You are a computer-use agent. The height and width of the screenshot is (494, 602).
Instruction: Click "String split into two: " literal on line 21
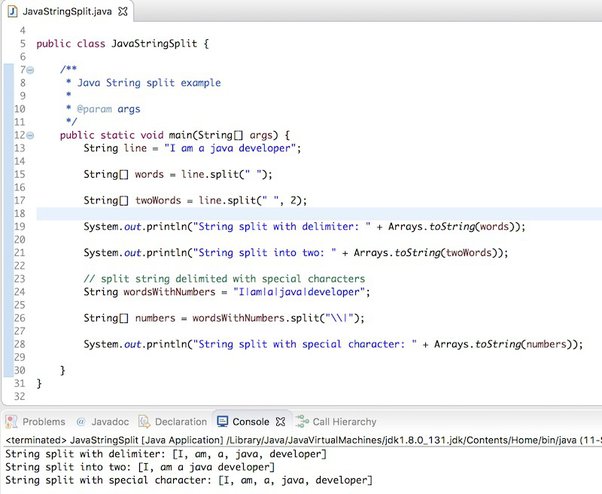pos(265,253)
